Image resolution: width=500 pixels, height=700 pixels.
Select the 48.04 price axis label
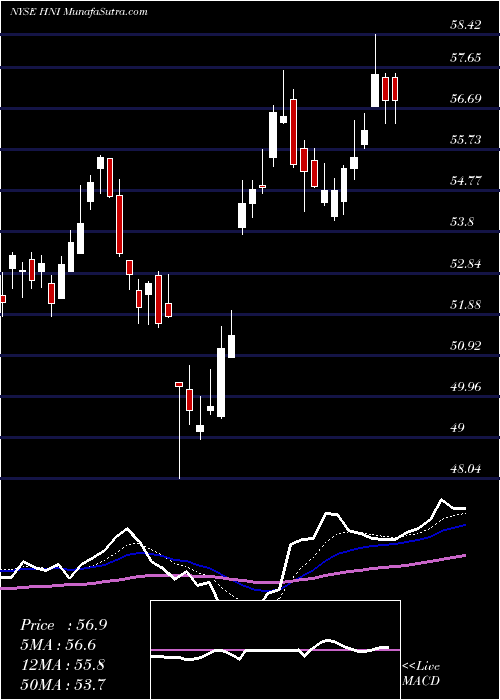(465, 469)
